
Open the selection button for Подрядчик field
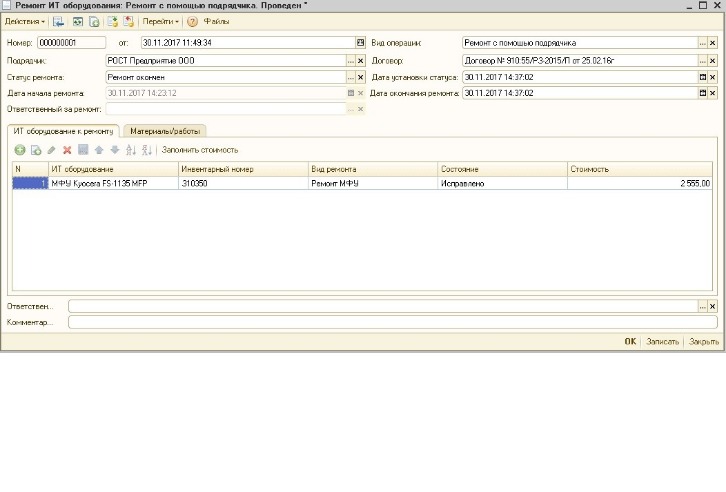pos(350,61)
